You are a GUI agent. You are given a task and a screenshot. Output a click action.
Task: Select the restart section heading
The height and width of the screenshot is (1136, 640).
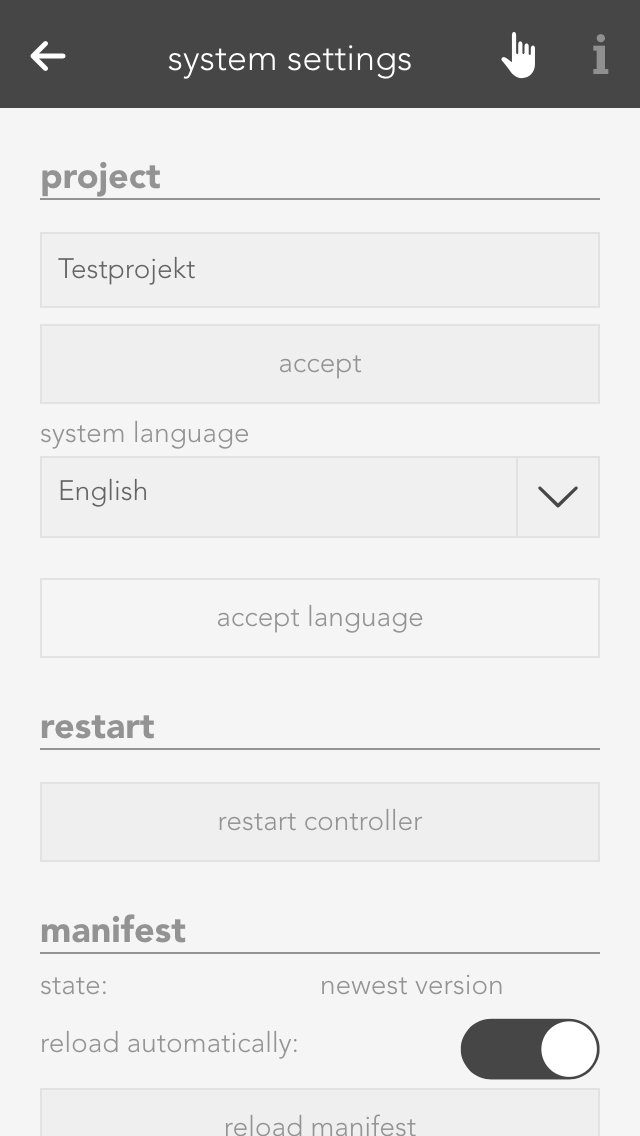[x=97, y=726]
